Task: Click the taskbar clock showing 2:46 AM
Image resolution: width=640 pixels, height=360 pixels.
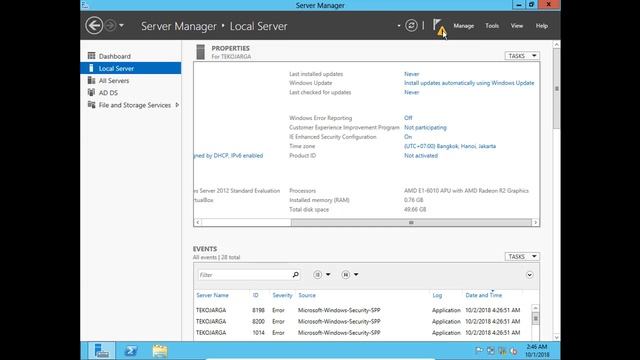Action: click(x=537, y=351)
